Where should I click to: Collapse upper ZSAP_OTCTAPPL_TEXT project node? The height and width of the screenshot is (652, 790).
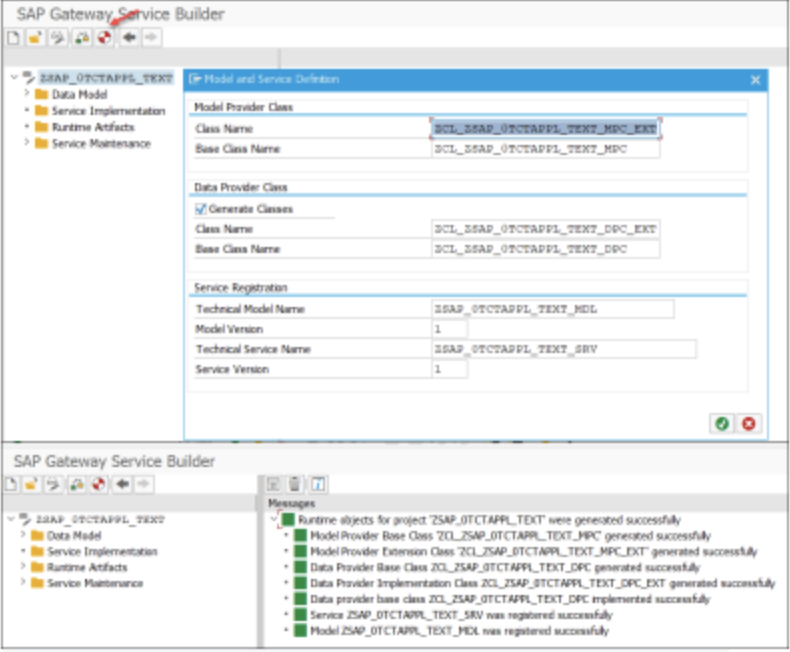[14, 77]
